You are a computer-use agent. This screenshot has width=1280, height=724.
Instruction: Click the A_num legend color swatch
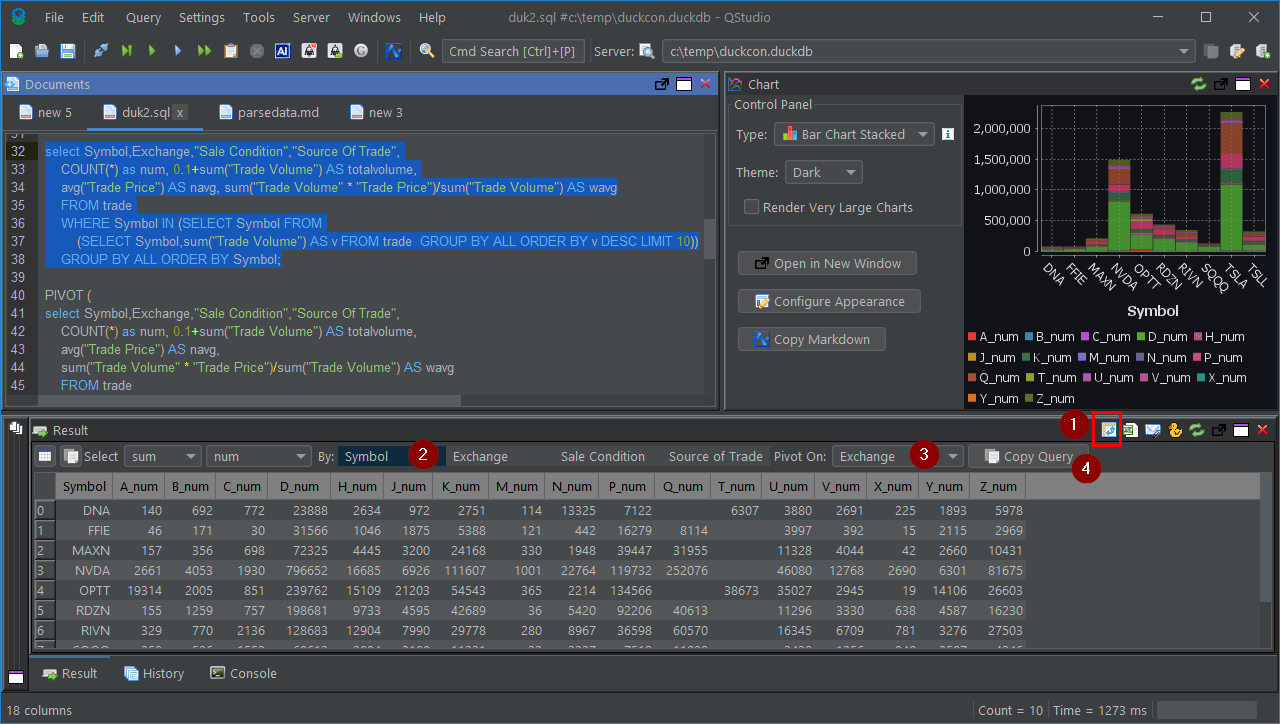tap(972, 337)
